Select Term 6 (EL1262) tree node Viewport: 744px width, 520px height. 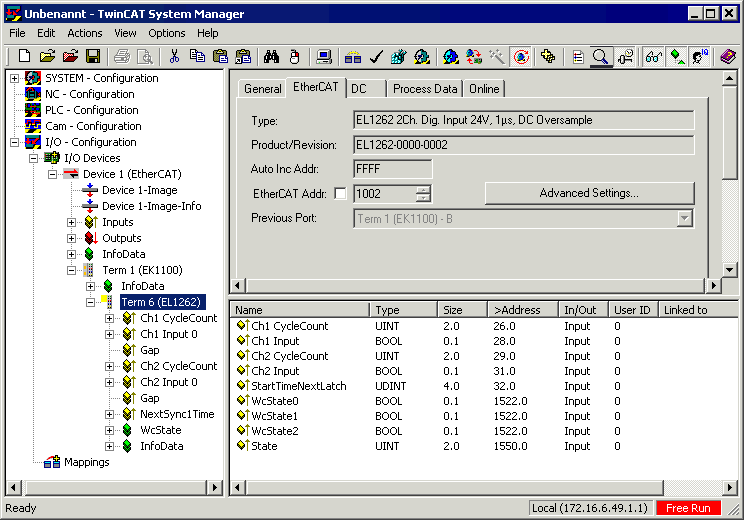point(162,302)
